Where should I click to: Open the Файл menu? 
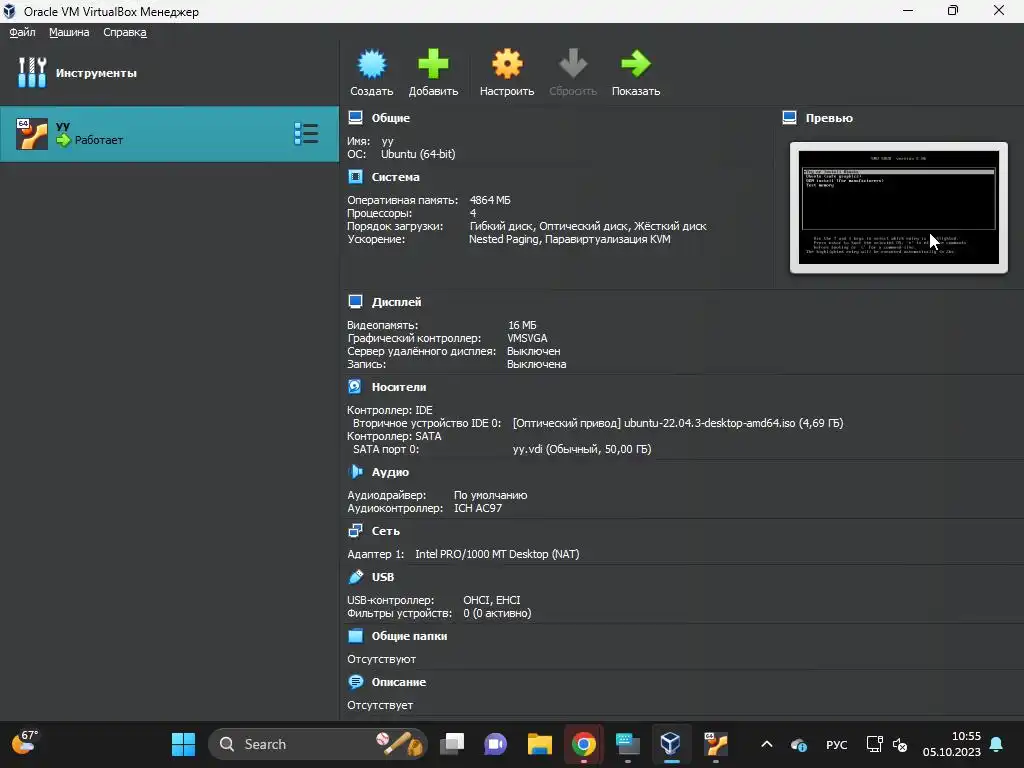(x=22, y=32)
